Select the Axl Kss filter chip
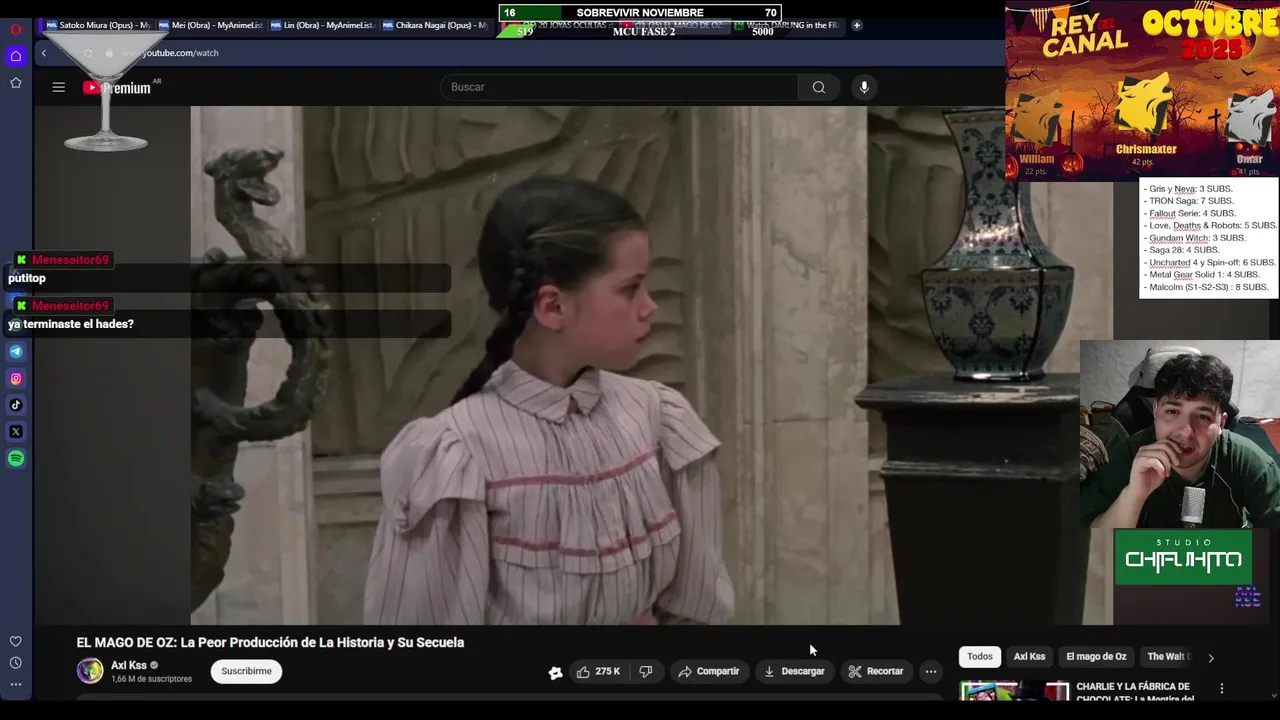Viewport: 1280px width, 720px height. (1029, 657)
